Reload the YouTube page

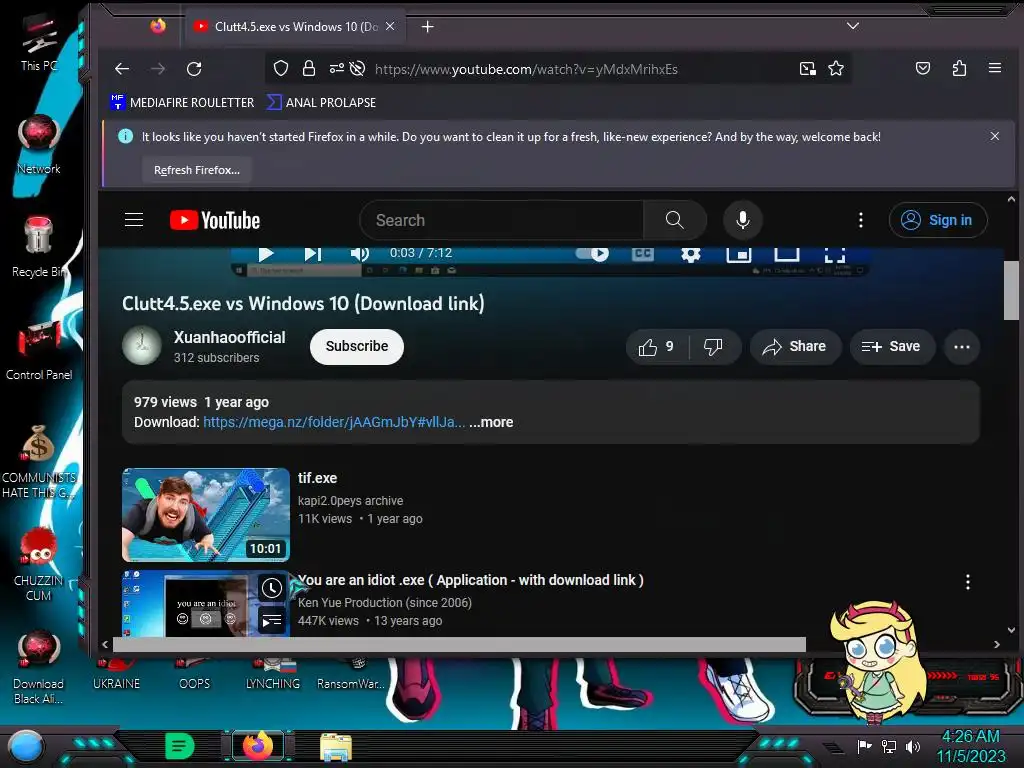click(x=194, y=69)
